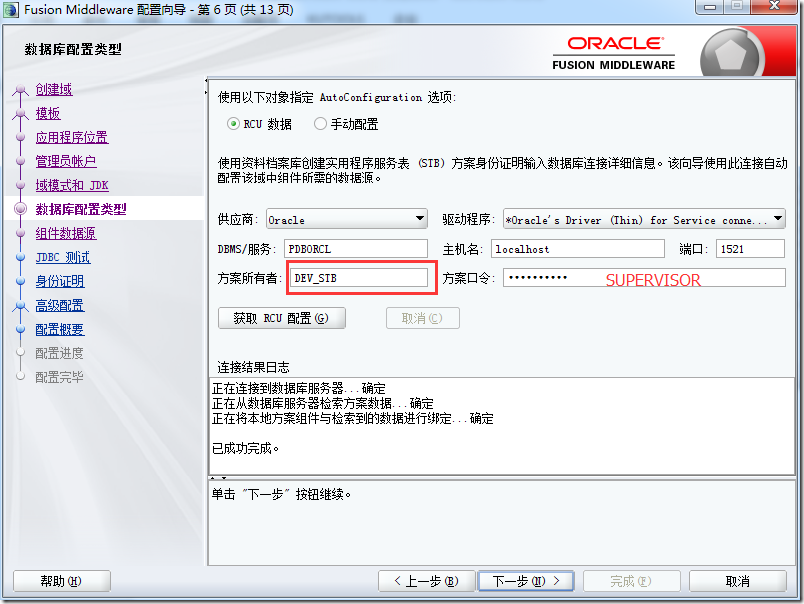Go back with 上一步(B) button
The width and height of the screenshot is (804, 604).
click(x=426, y=581)
